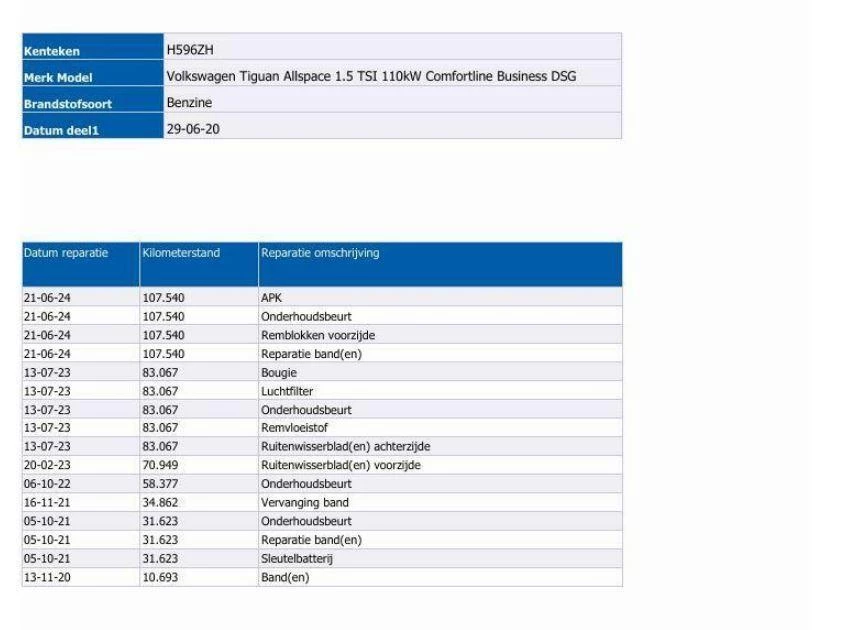The width and height of the screenshot is (841, 630).
Task: Select 'Onderhoudsbeurt' in the 31.623 km row
Action: [306, 522]
